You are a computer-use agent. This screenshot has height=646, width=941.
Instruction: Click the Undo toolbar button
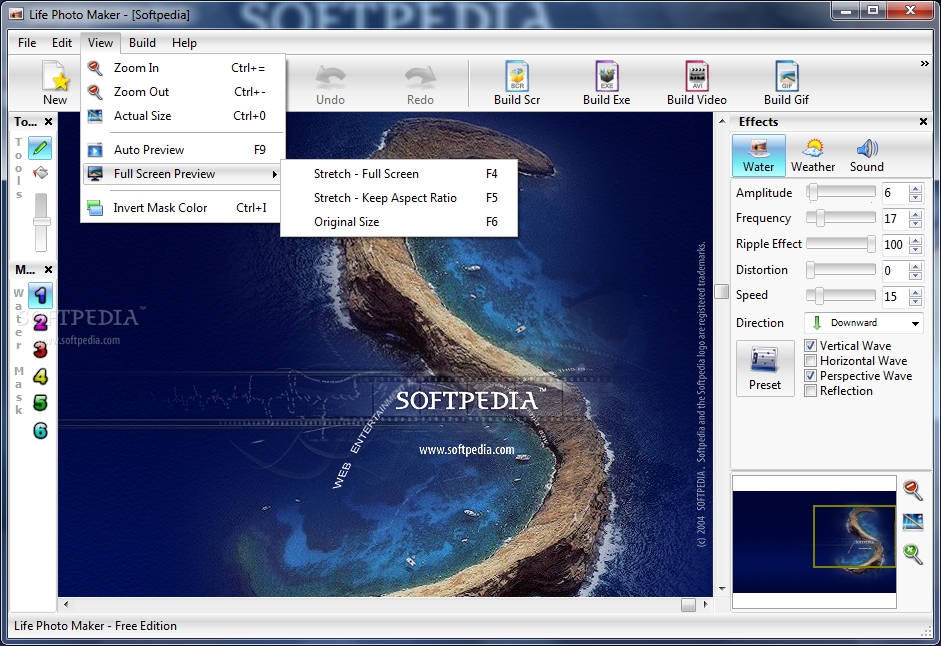point(330,83)
